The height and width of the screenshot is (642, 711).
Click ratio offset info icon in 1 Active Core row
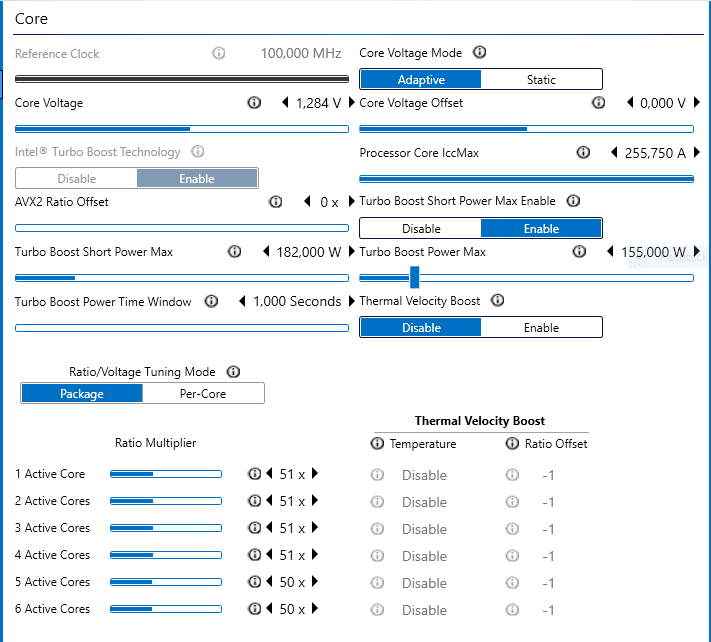512,475
